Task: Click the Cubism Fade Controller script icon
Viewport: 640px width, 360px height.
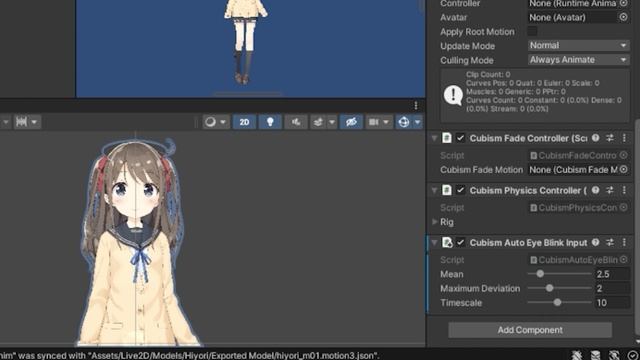Action: (447, 138)
